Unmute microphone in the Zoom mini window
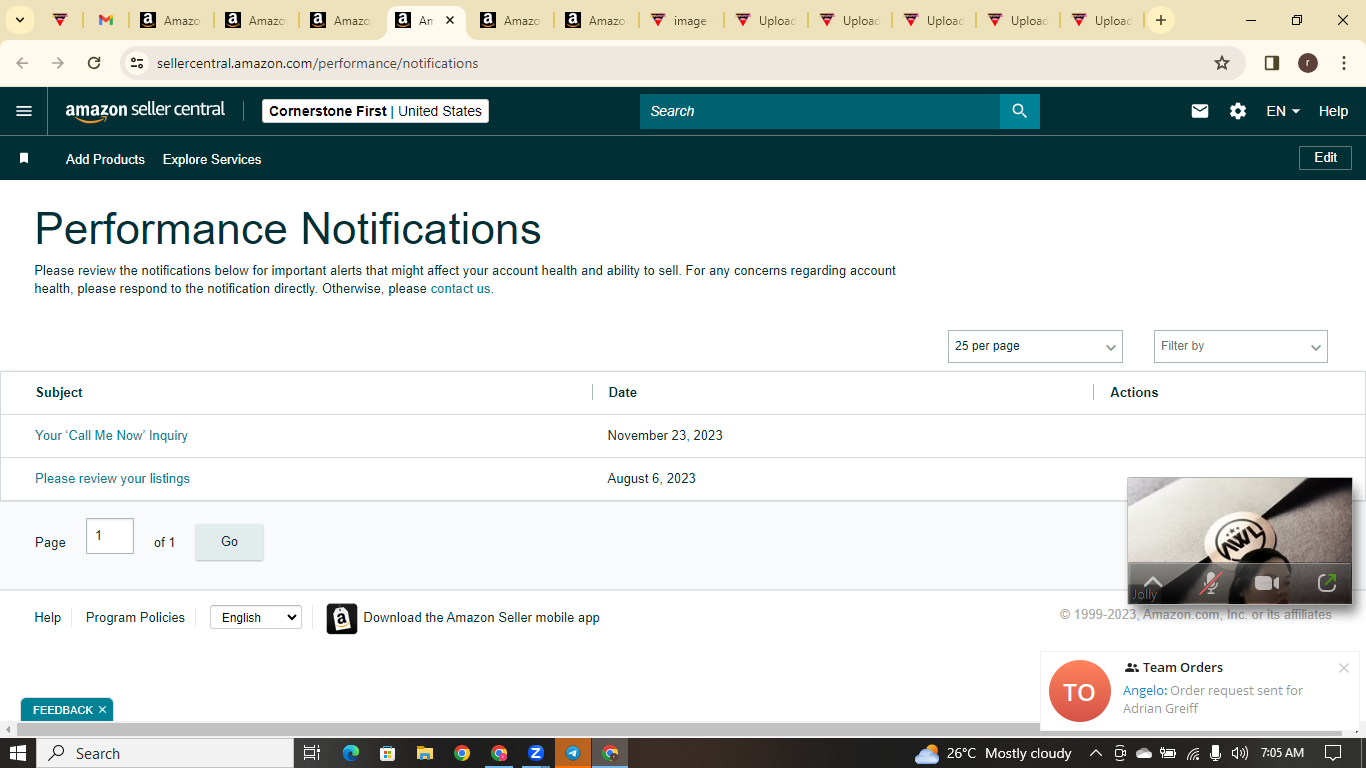The image size is (1366, 768). [x=1211, y=583]
